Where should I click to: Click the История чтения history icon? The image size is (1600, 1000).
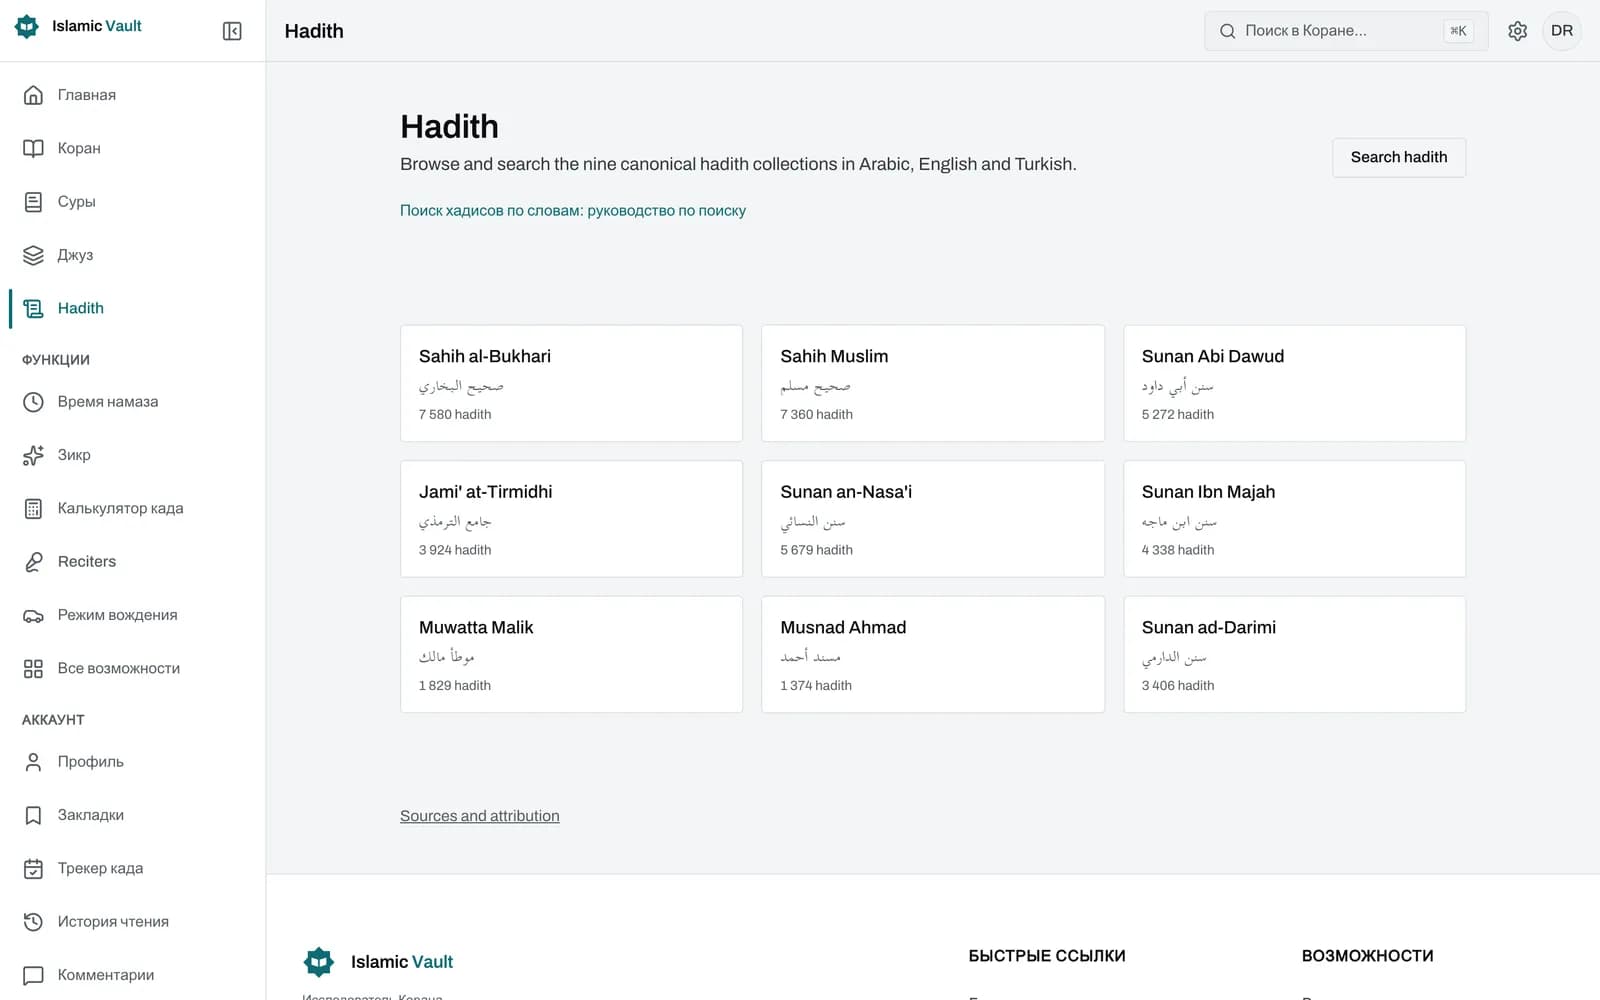(x=33, y=922)
